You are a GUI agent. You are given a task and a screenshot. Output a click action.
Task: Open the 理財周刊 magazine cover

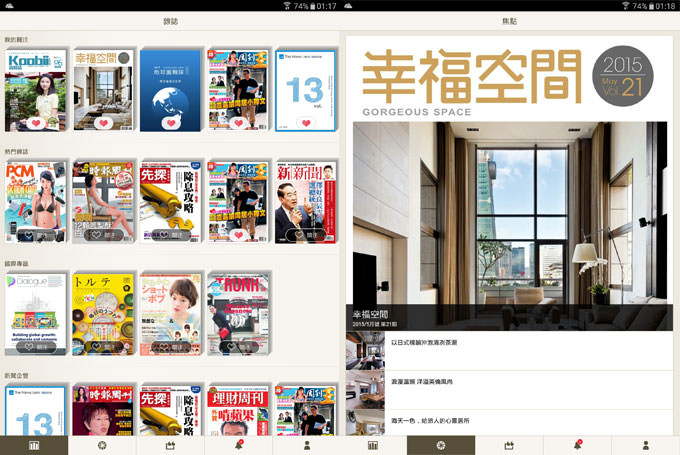tap(238, 410)
